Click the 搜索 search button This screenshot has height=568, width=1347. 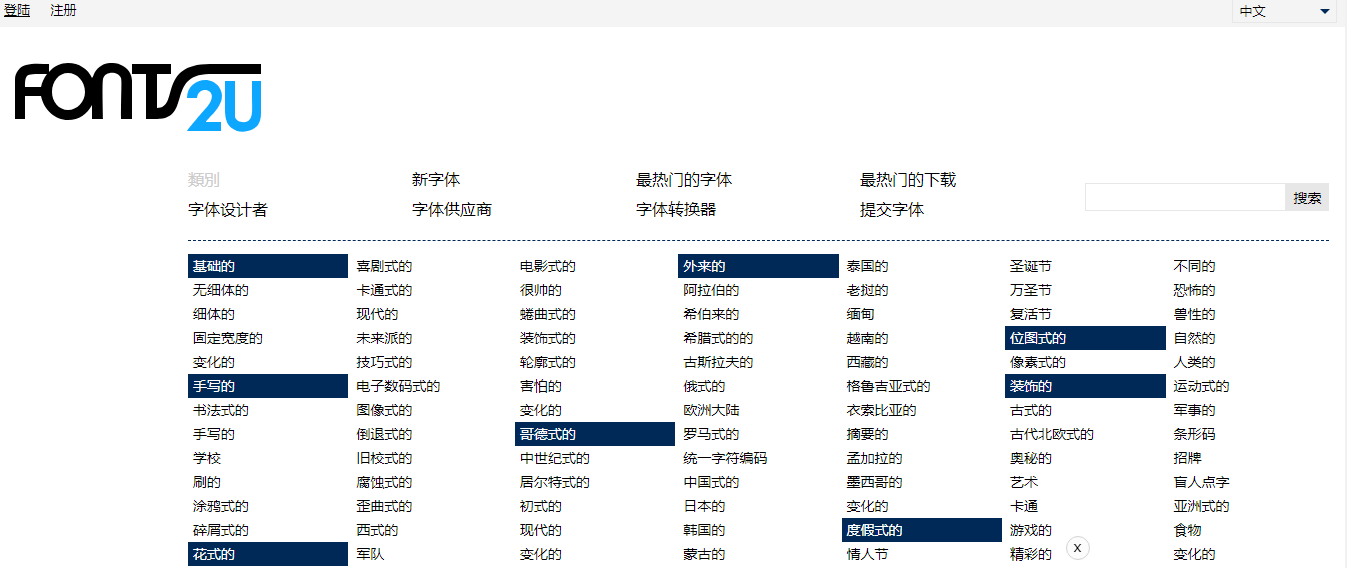(x=1307, y=198)
